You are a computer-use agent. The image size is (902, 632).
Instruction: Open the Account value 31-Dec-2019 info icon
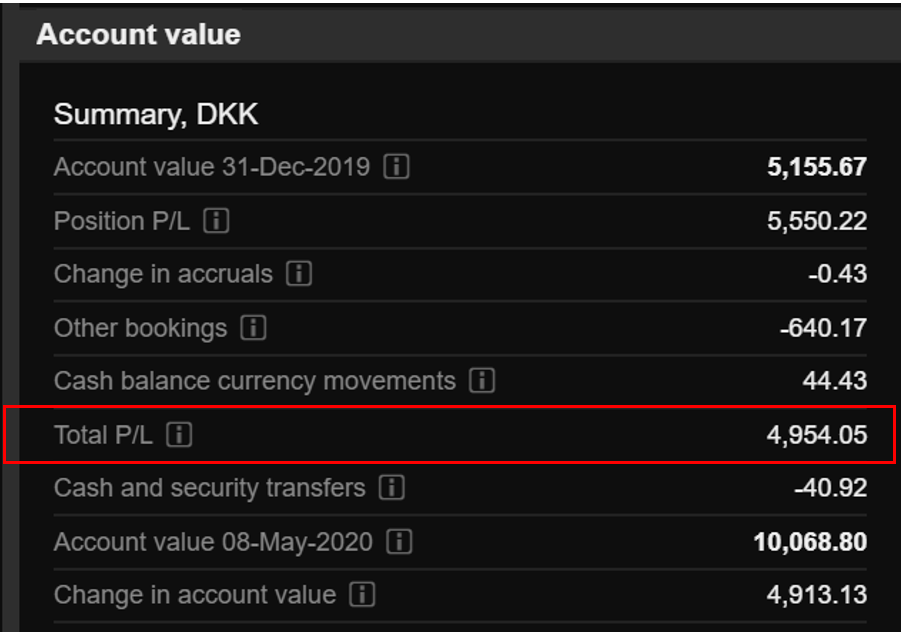click(x=396, y=167)
